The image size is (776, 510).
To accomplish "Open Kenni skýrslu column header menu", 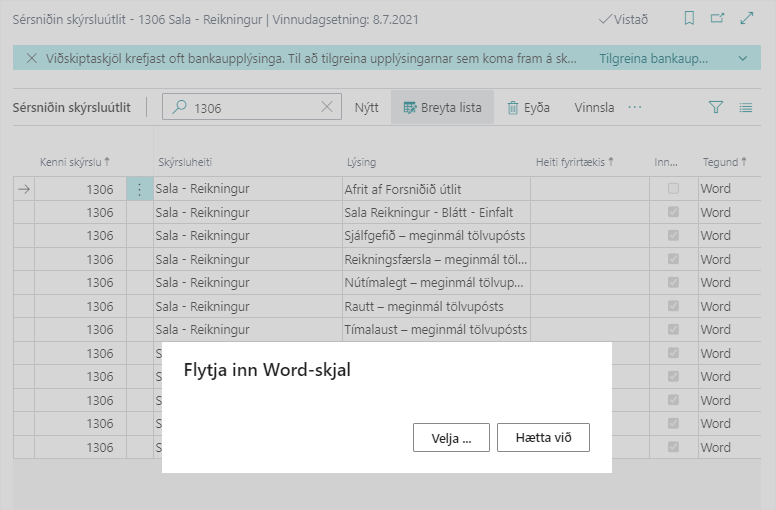I will tap(74, 161).
